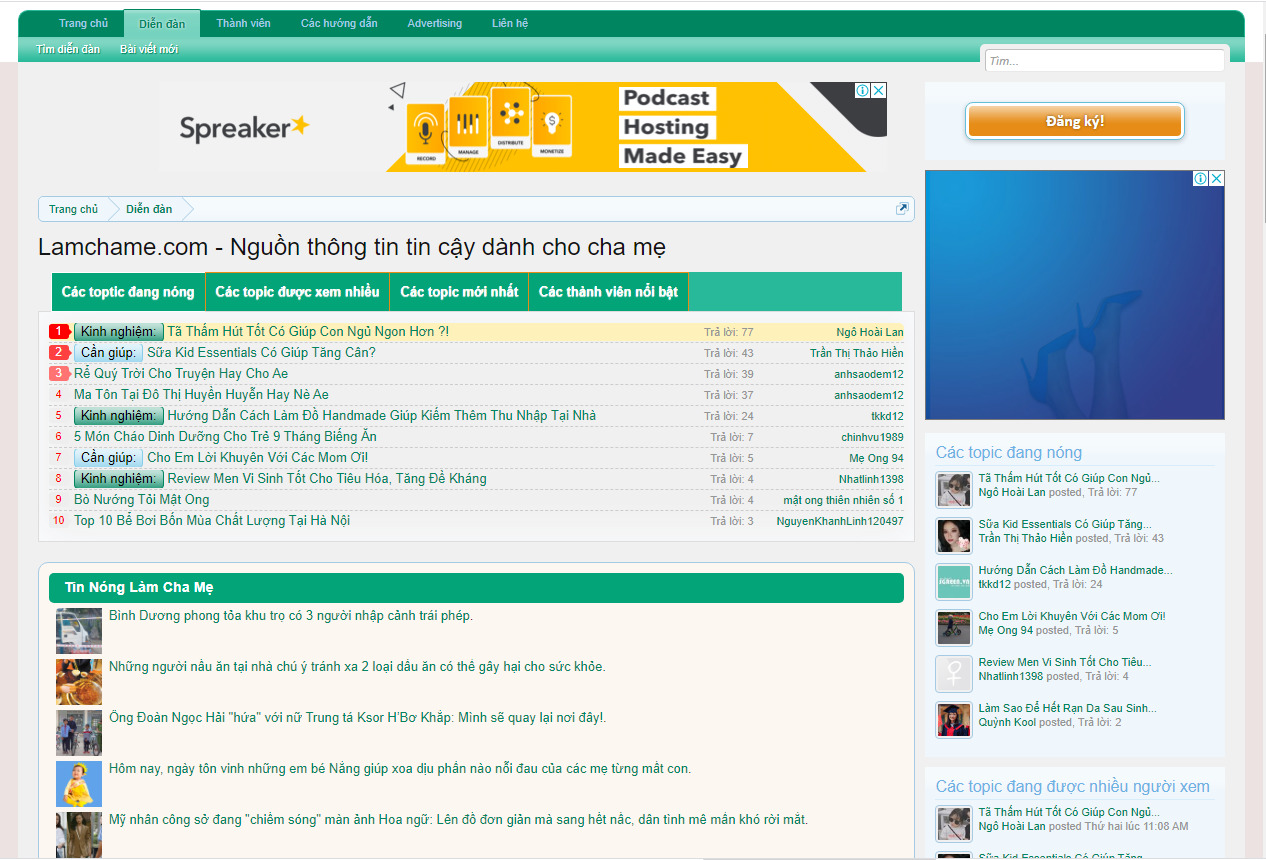Screen dimensions: 1266x860
Task: Open thumbnail for Bình Dương news article
Action: pyautogui.click(x=79, y=631)
